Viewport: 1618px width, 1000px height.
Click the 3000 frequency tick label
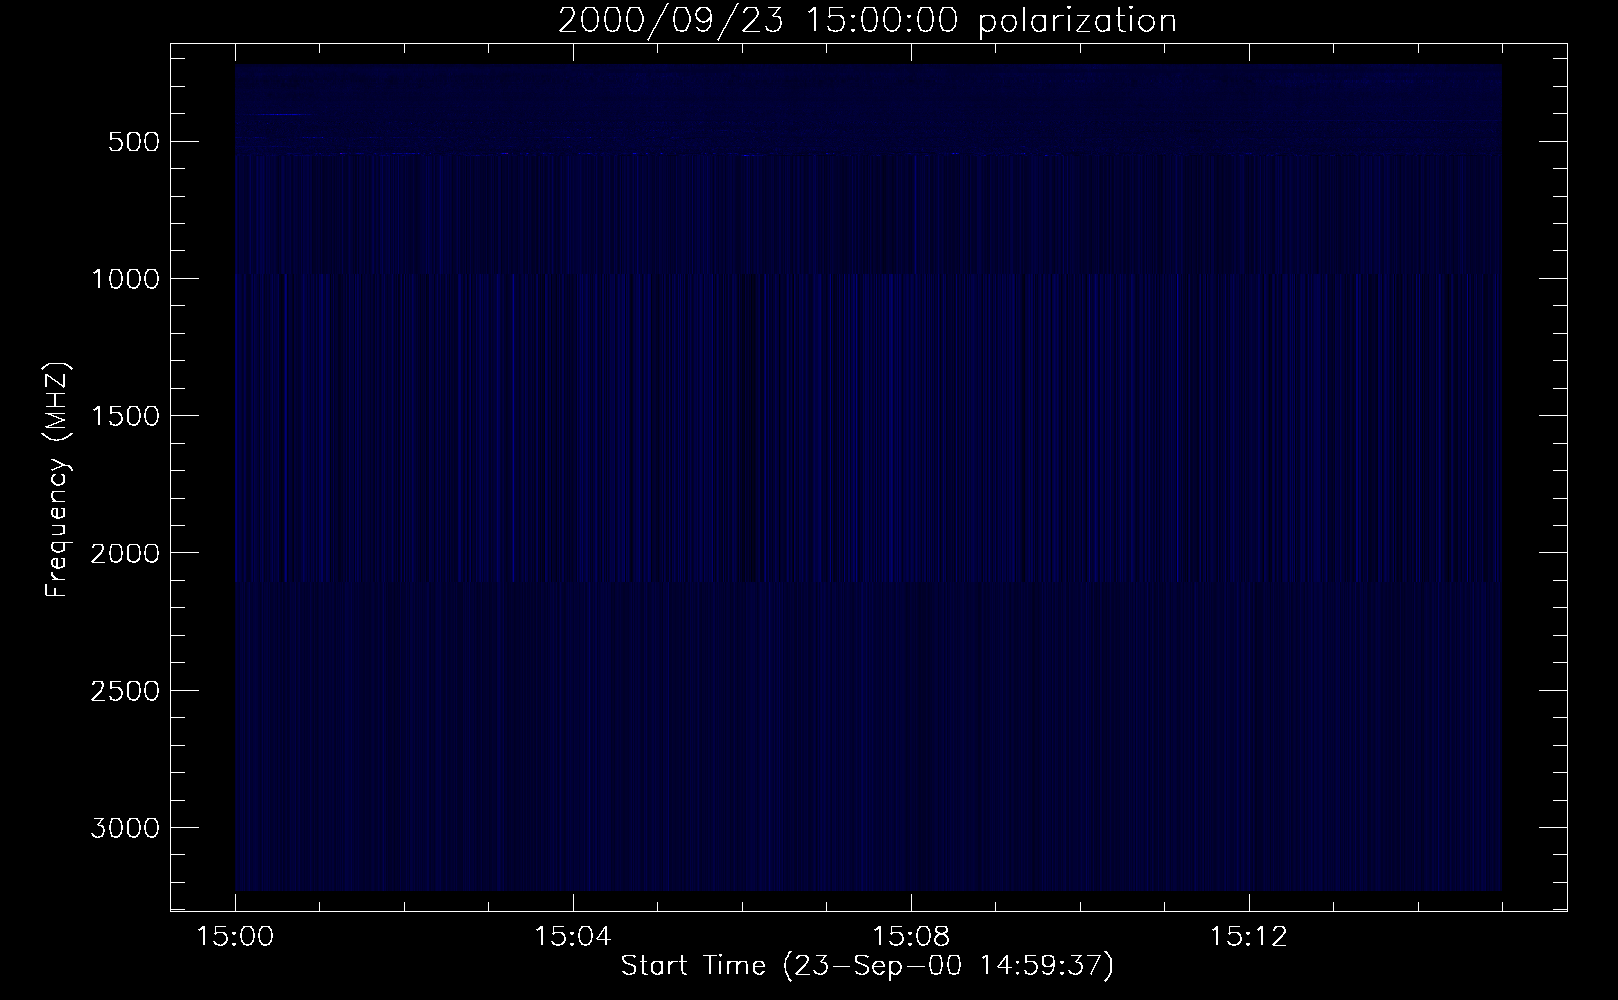[125, 828]
